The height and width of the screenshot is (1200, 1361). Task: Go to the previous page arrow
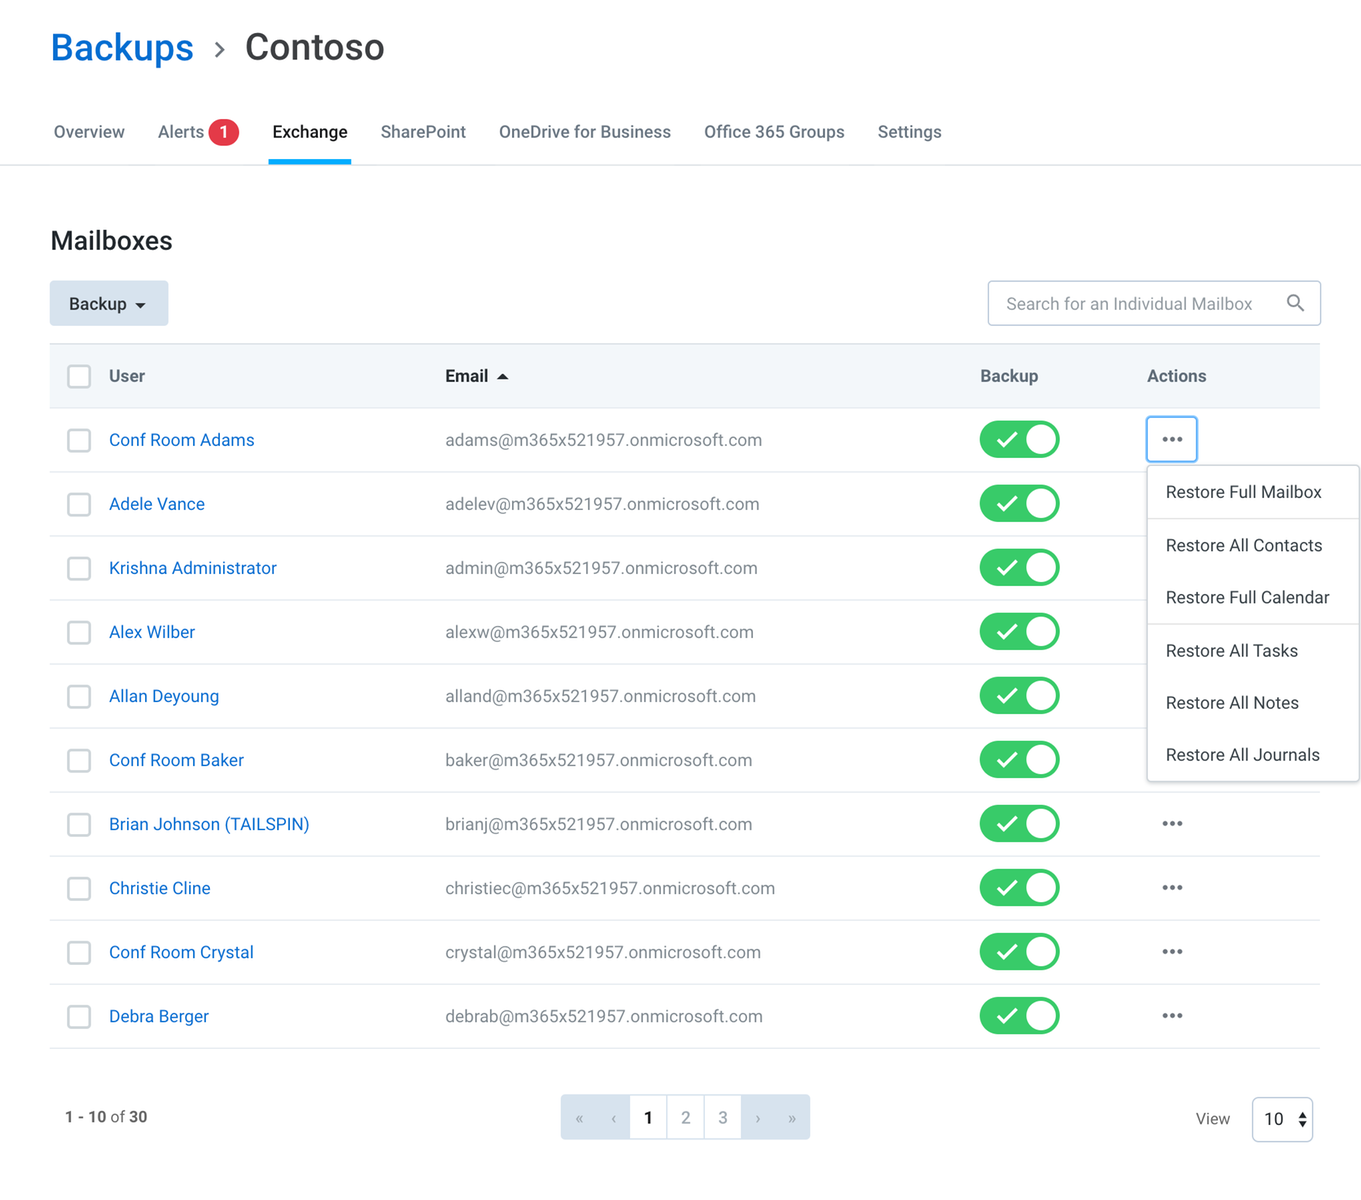point(613,1117)
